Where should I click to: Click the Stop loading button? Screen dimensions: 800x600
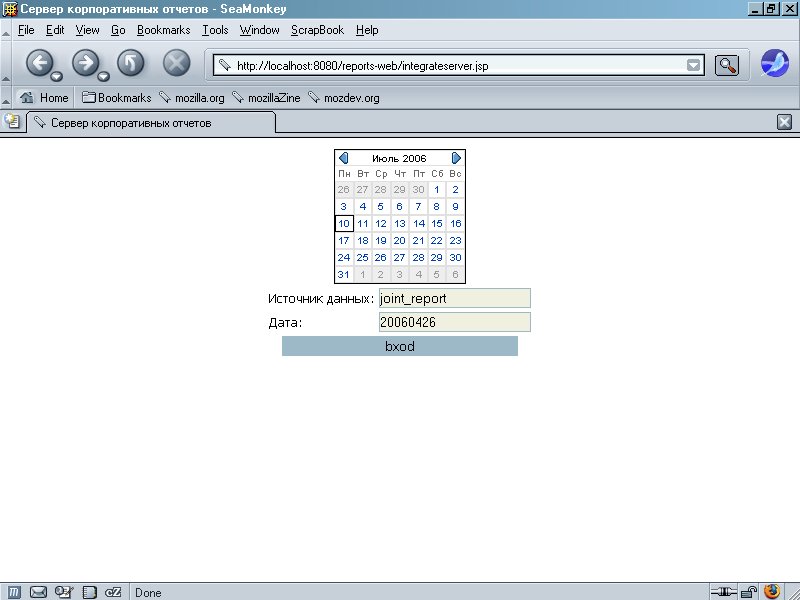177,63
